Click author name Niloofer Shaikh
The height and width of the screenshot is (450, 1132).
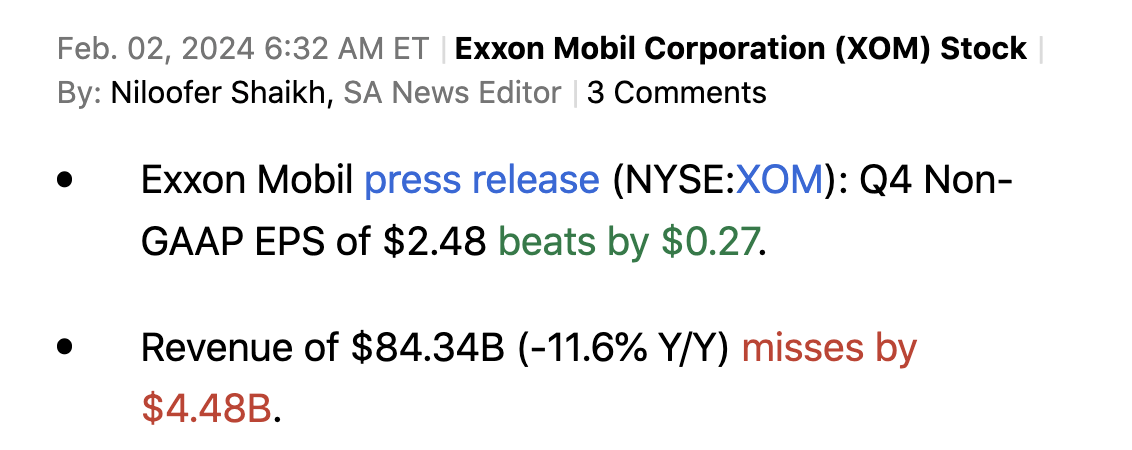tap(219, 93)
